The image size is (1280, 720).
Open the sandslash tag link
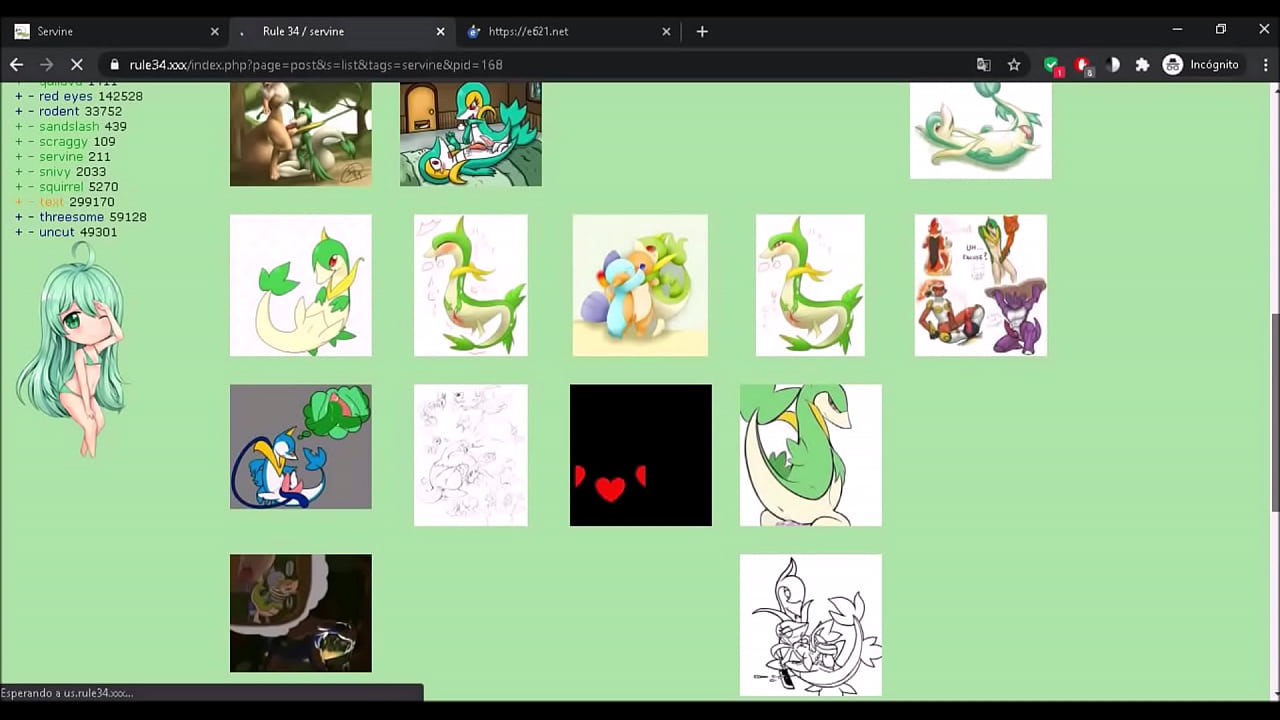pyautogui.click(x=69, y=127)
